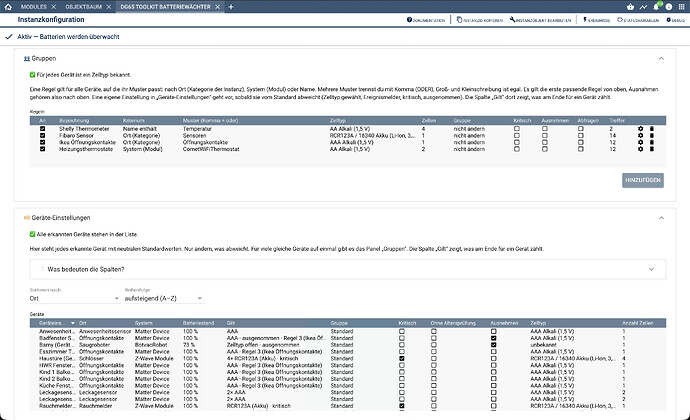This screenshot has height=420, width=690.
Task: Open Ereignisse
Action: [x=596, y=20]
